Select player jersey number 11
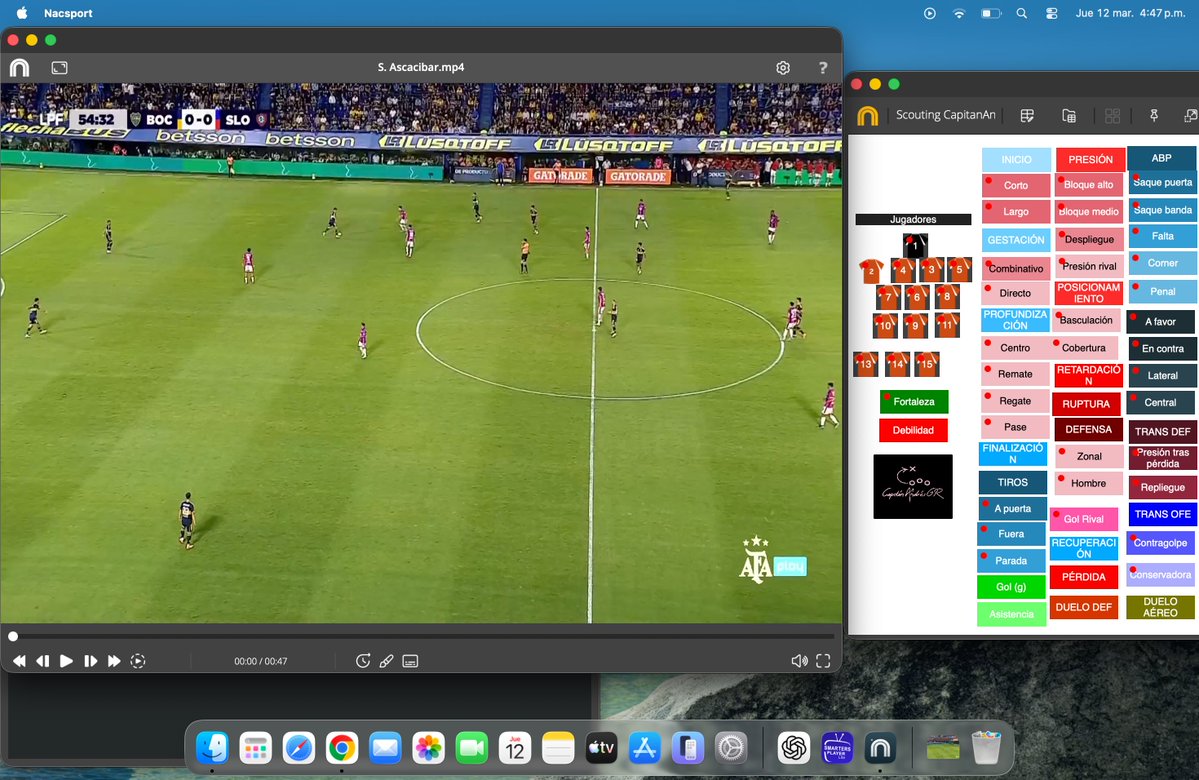 pos(947,324)
